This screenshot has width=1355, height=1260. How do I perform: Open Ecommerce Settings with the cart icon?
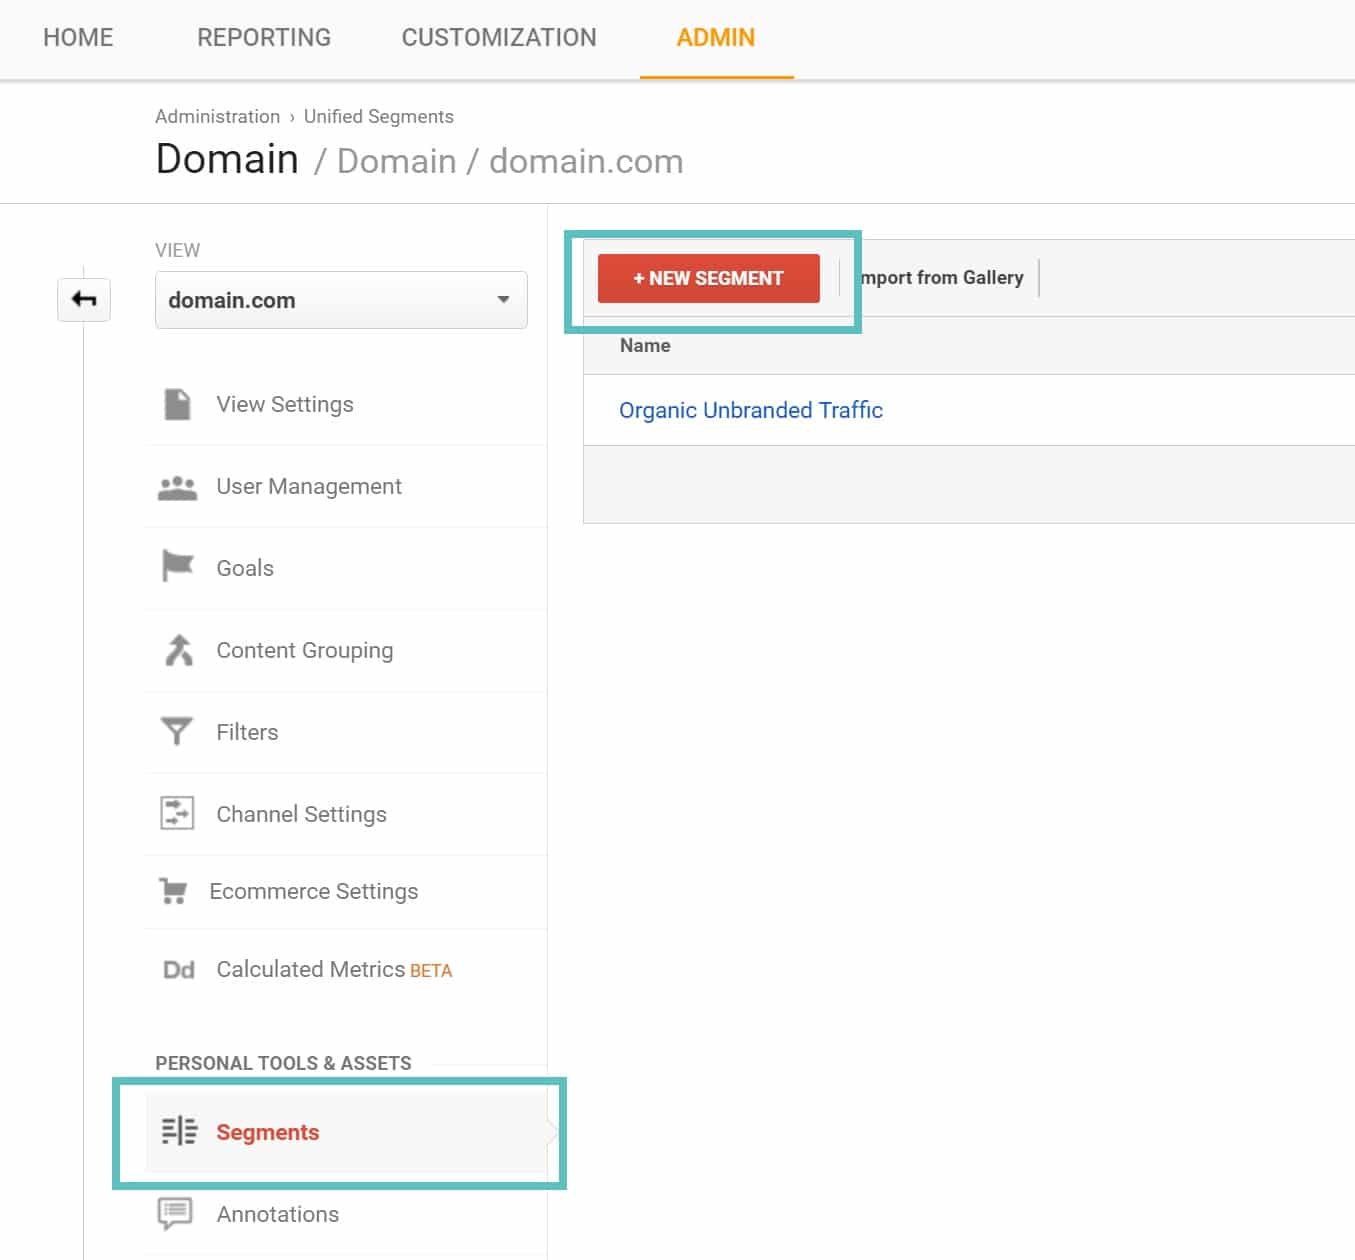[x=176, y=891]
